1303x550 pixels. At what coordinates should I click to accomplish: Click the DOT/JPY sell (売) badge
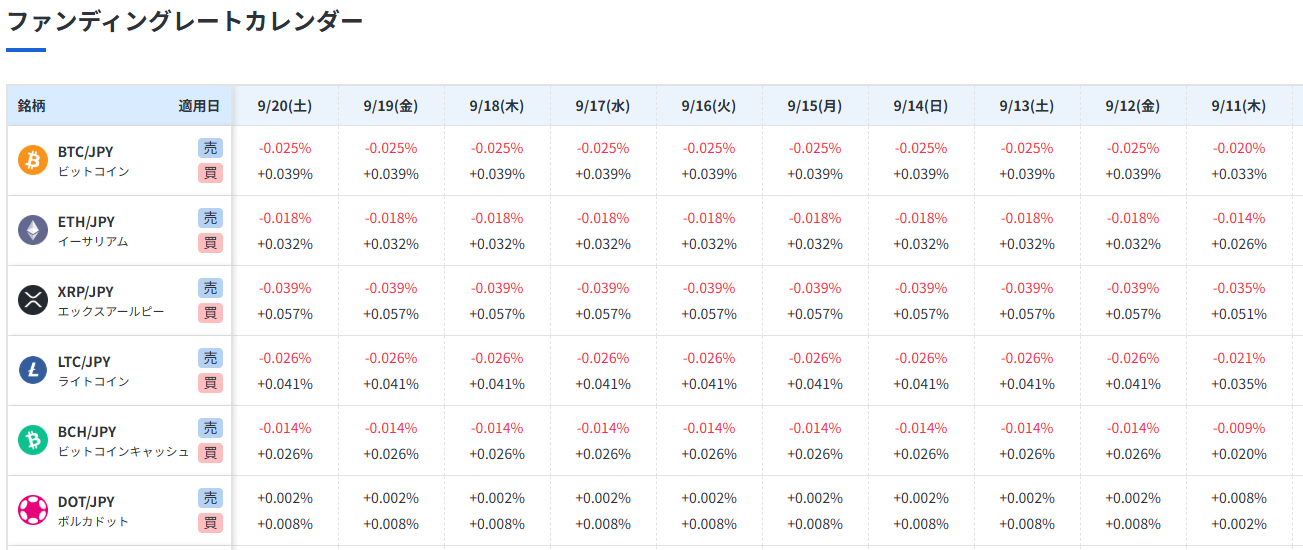point(210,498)
